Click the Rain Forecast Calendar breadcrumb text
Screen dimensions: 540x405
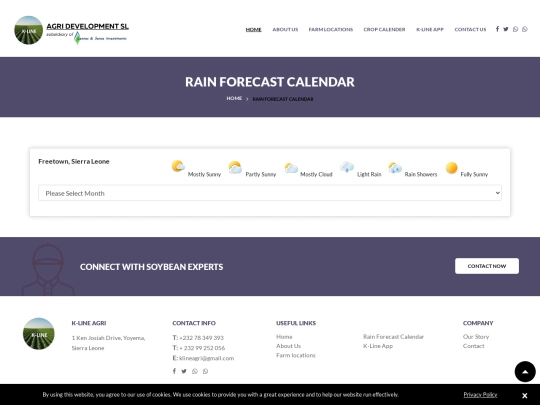click(x=283, y=99)
